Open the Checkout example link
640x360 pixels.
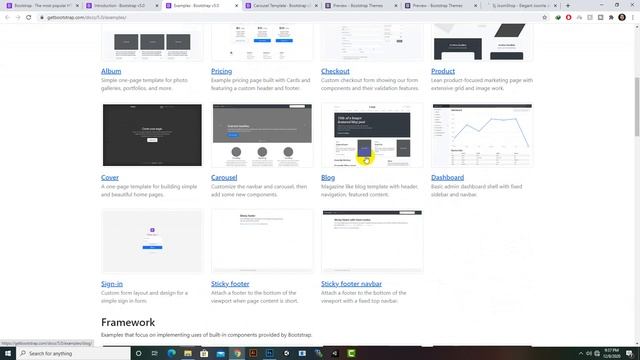335,71
